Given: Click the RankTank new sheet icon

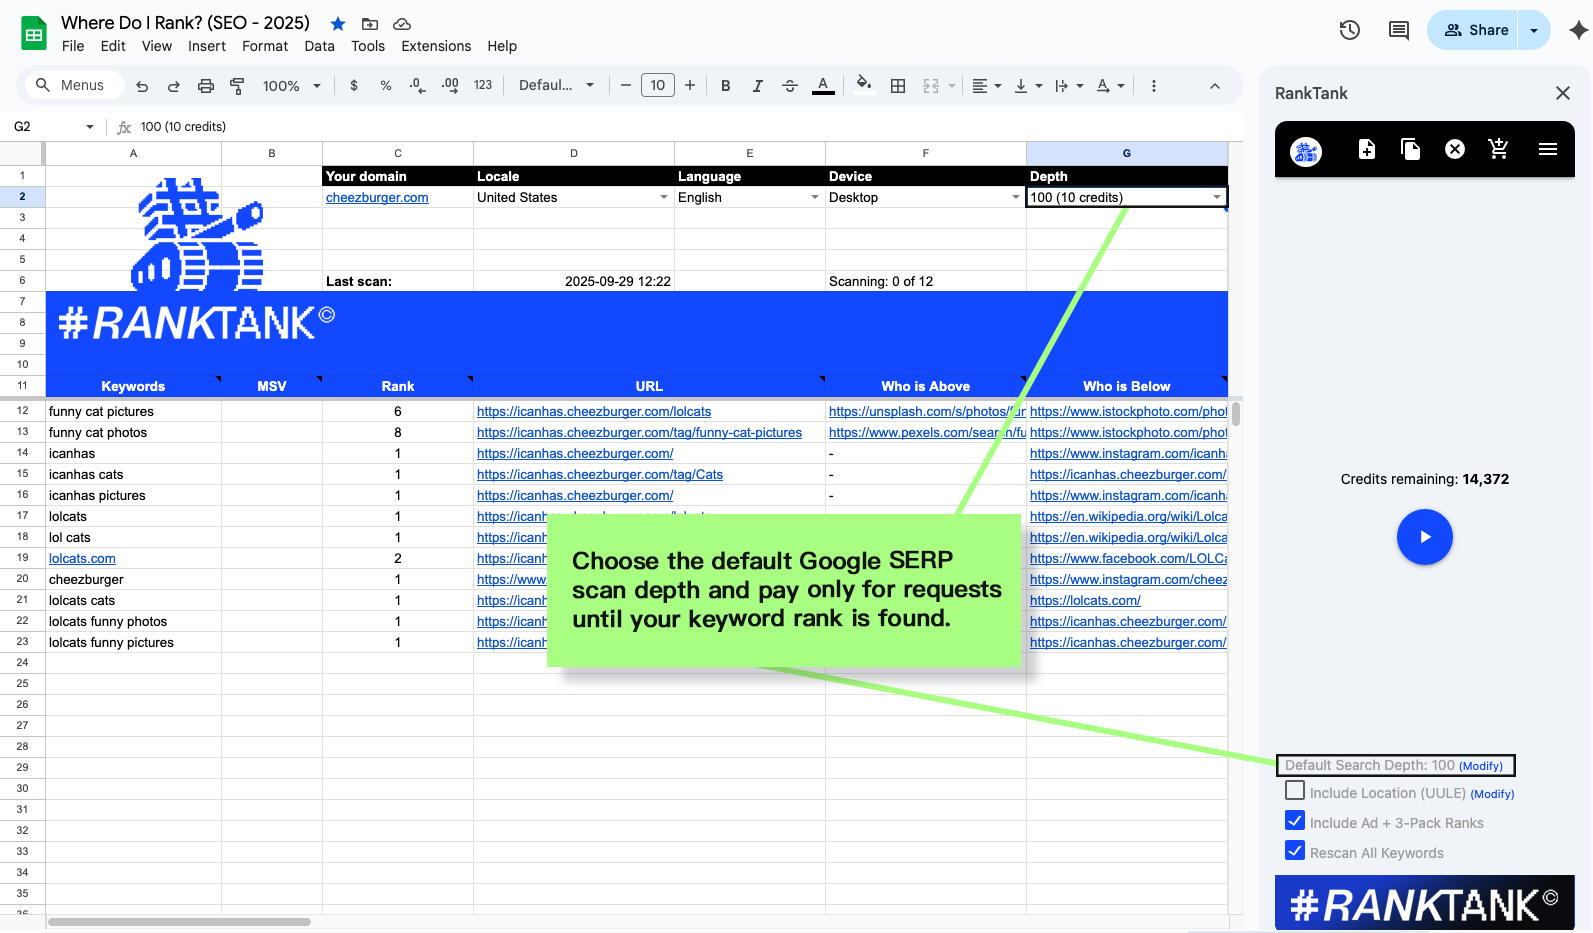Looking at the screenshot, I should (x=1367, y=149).
